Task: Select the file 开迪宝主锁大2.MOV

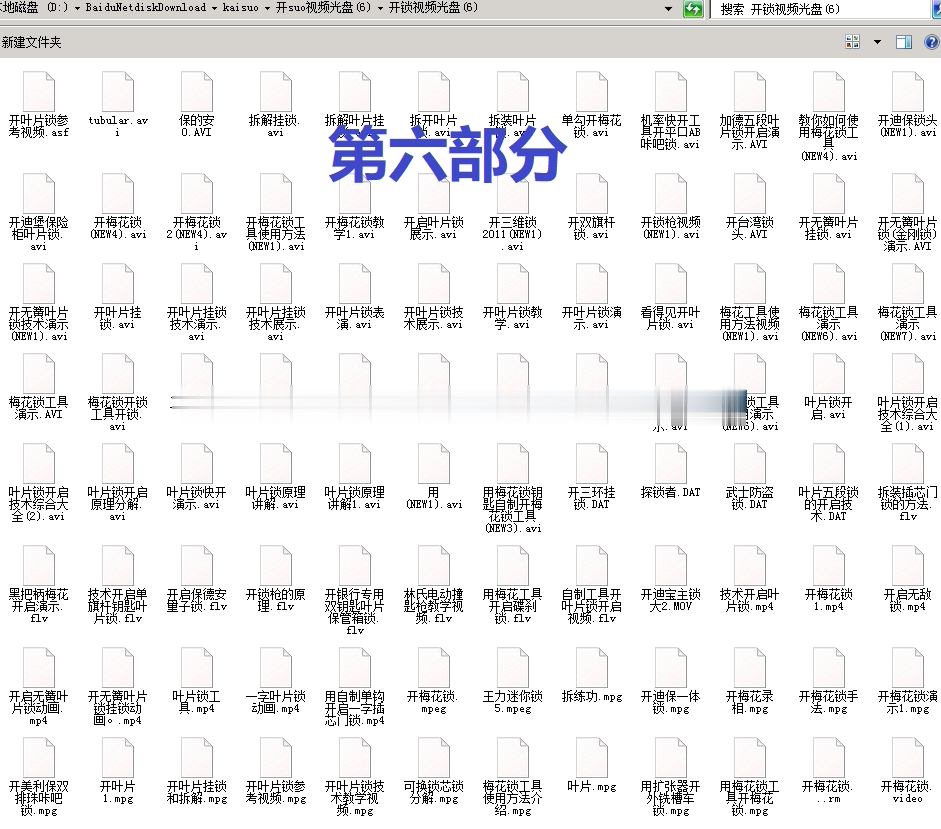Action: 670,579
